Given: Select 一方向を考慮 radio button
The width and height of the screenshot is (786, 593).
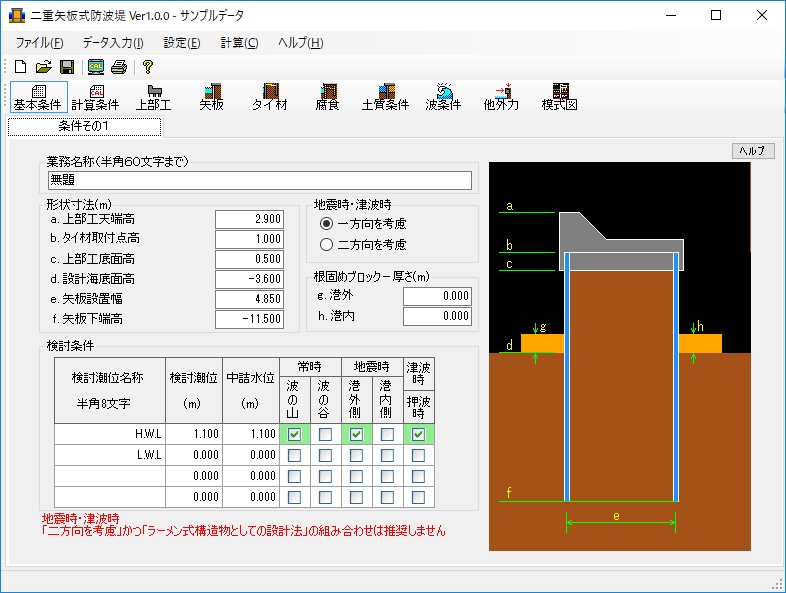Looking at the screenshot, I should (326, 224).
